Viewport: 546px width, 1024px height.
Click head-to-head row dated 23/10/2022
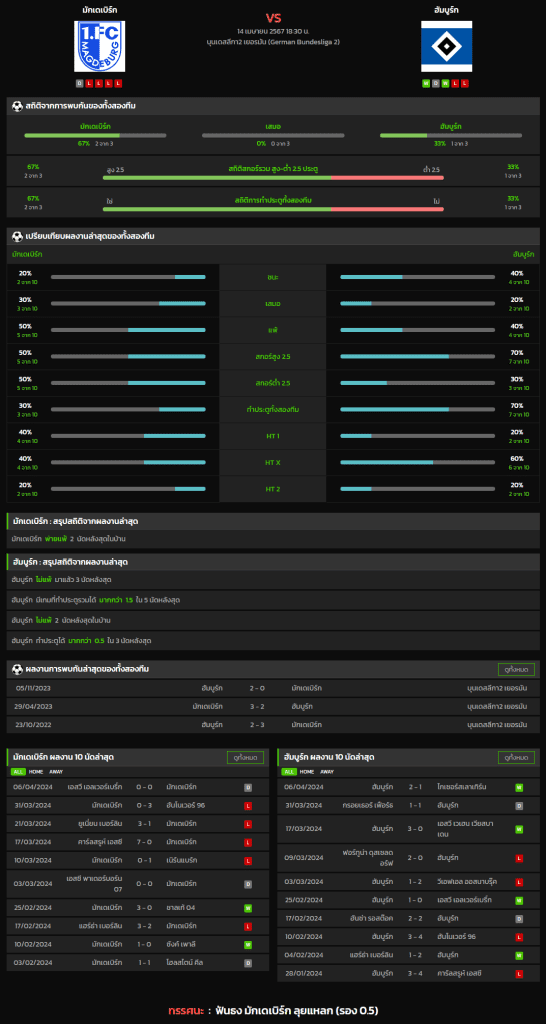pyautogui.click(x=273, y=724)
